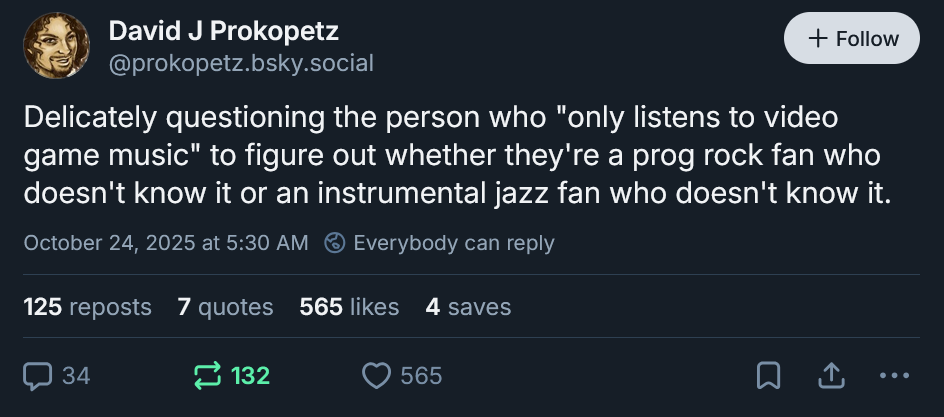
Task: Click the share upload icon
Action: point(830,375)
